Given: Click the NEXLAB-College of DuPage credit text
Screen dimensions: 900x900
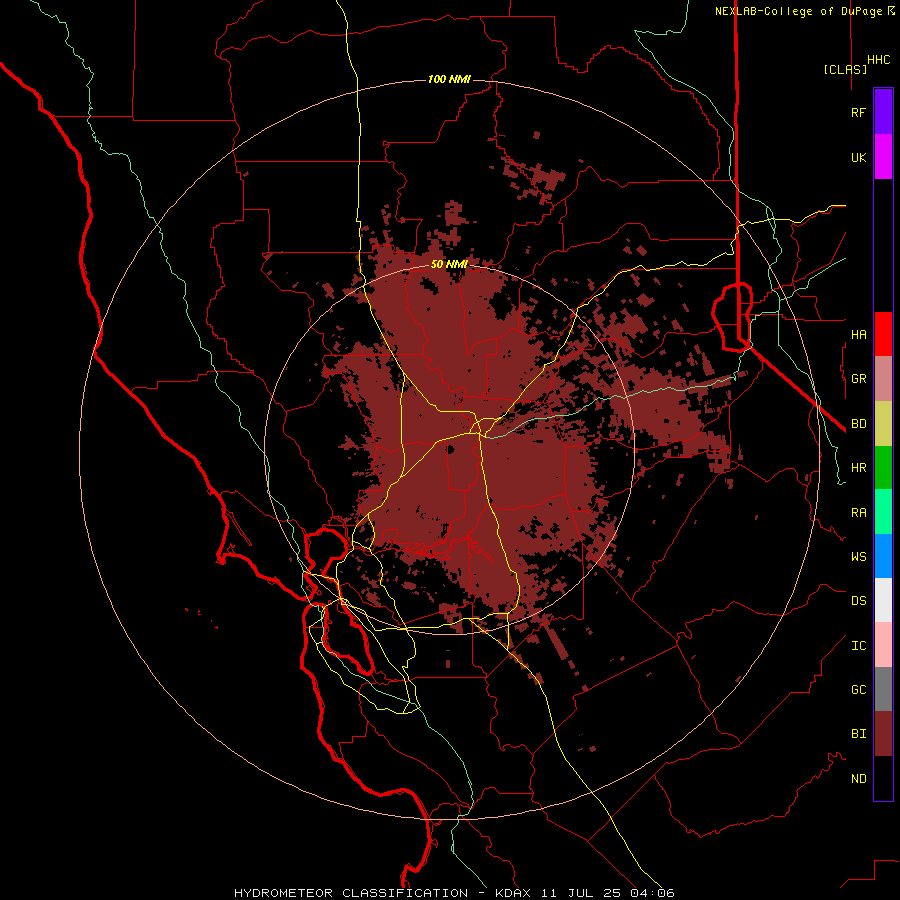Looking at the screenshot, I should point(800,11).
